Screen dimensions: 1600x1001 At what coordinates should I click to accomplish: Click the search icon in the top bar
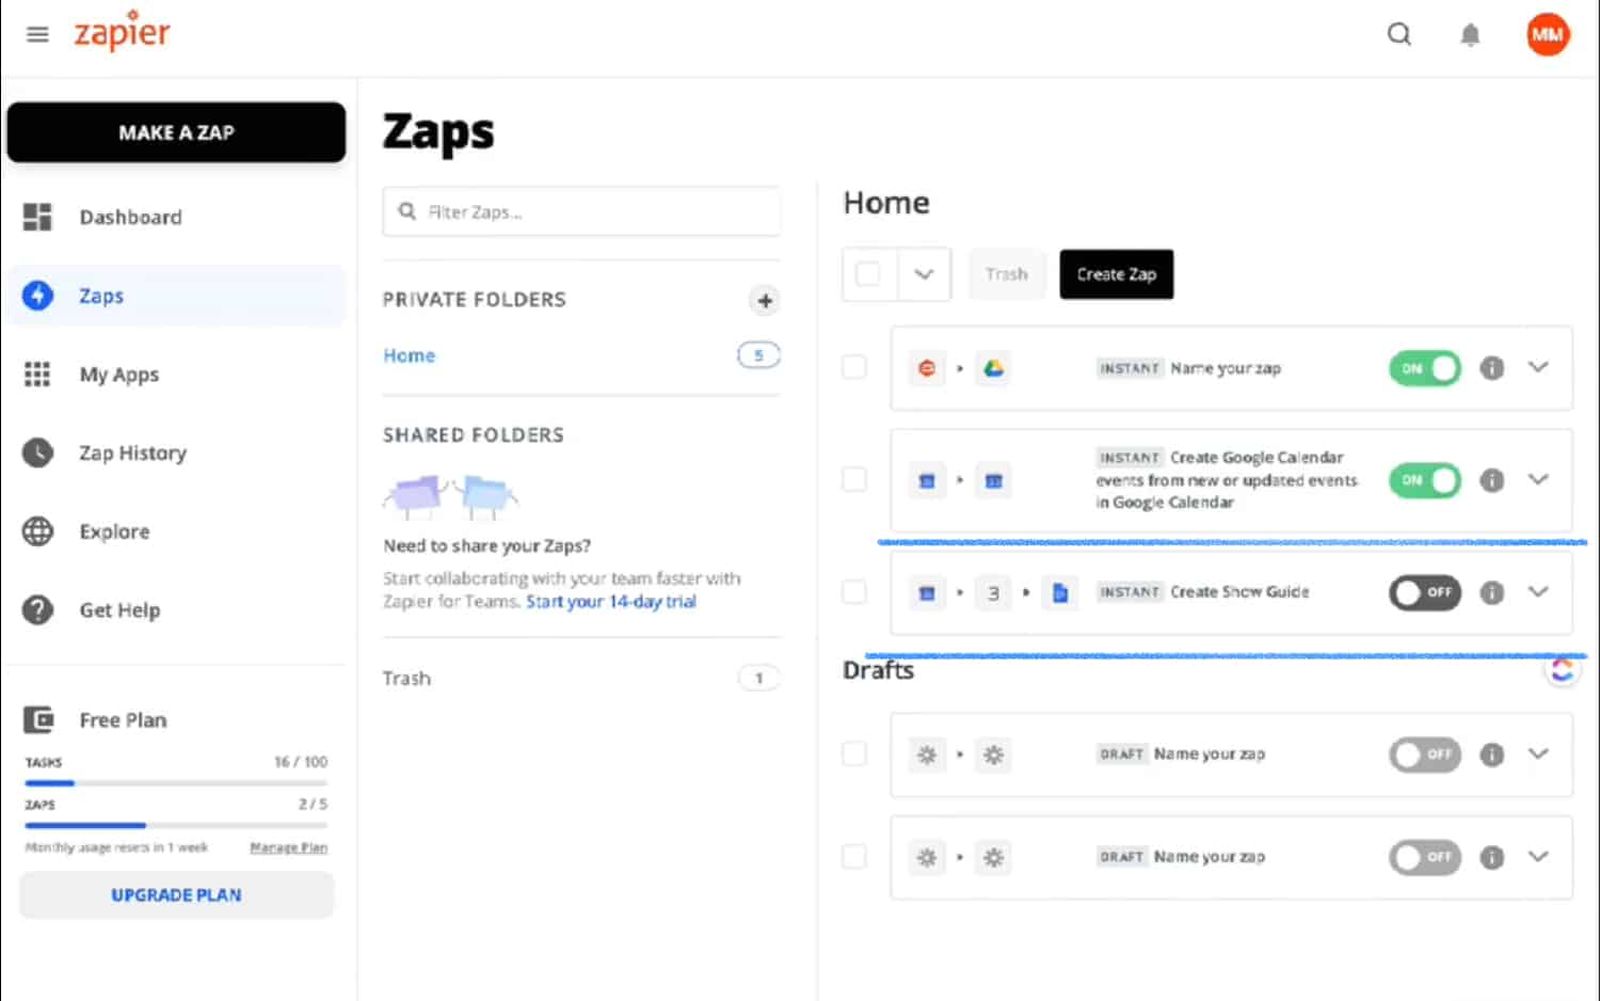pos(1398,34)
